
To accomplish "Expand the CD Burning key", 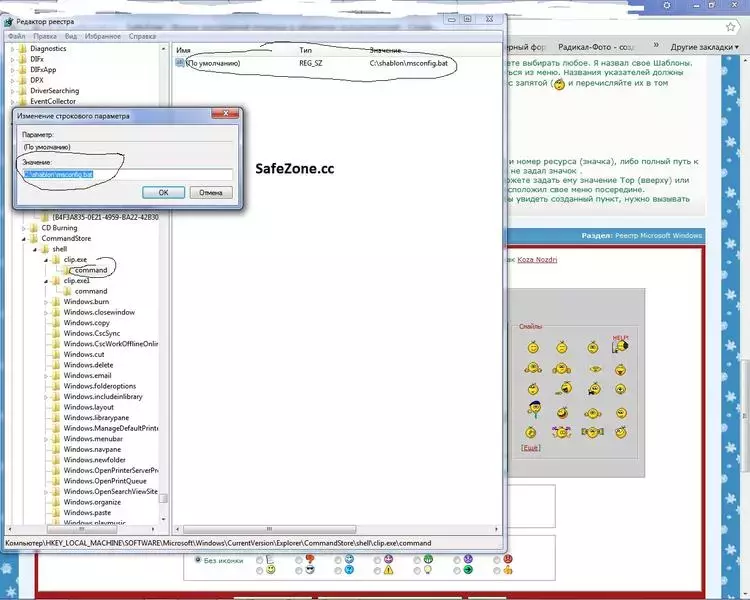I will (24, 228).
